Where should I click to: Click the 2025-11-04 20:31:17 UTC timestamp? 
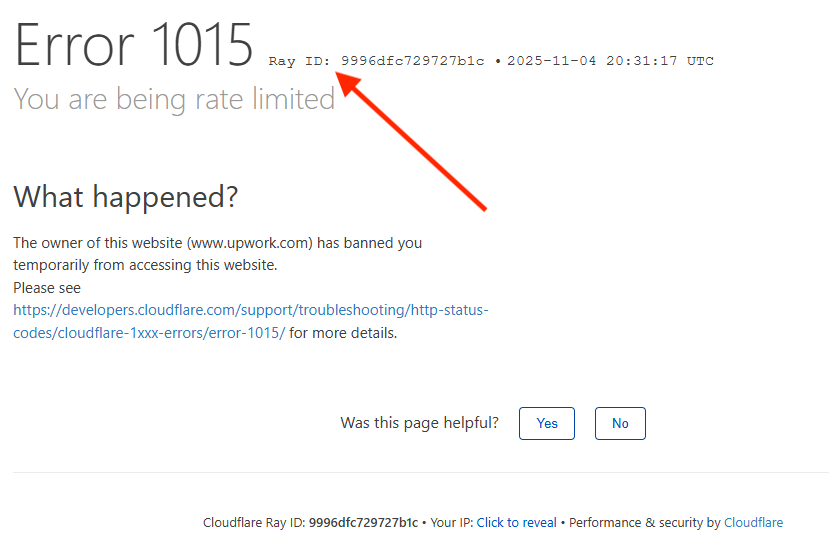coord(610,61)
